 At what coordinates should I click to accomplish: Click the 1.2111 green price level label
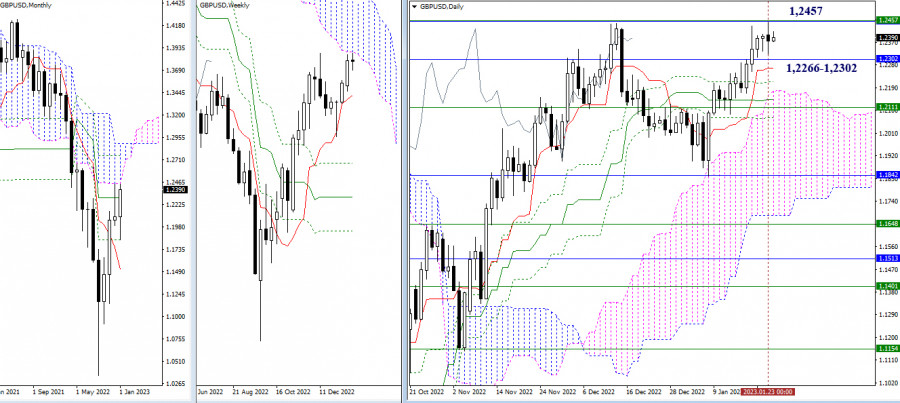(x=888, y=107)
